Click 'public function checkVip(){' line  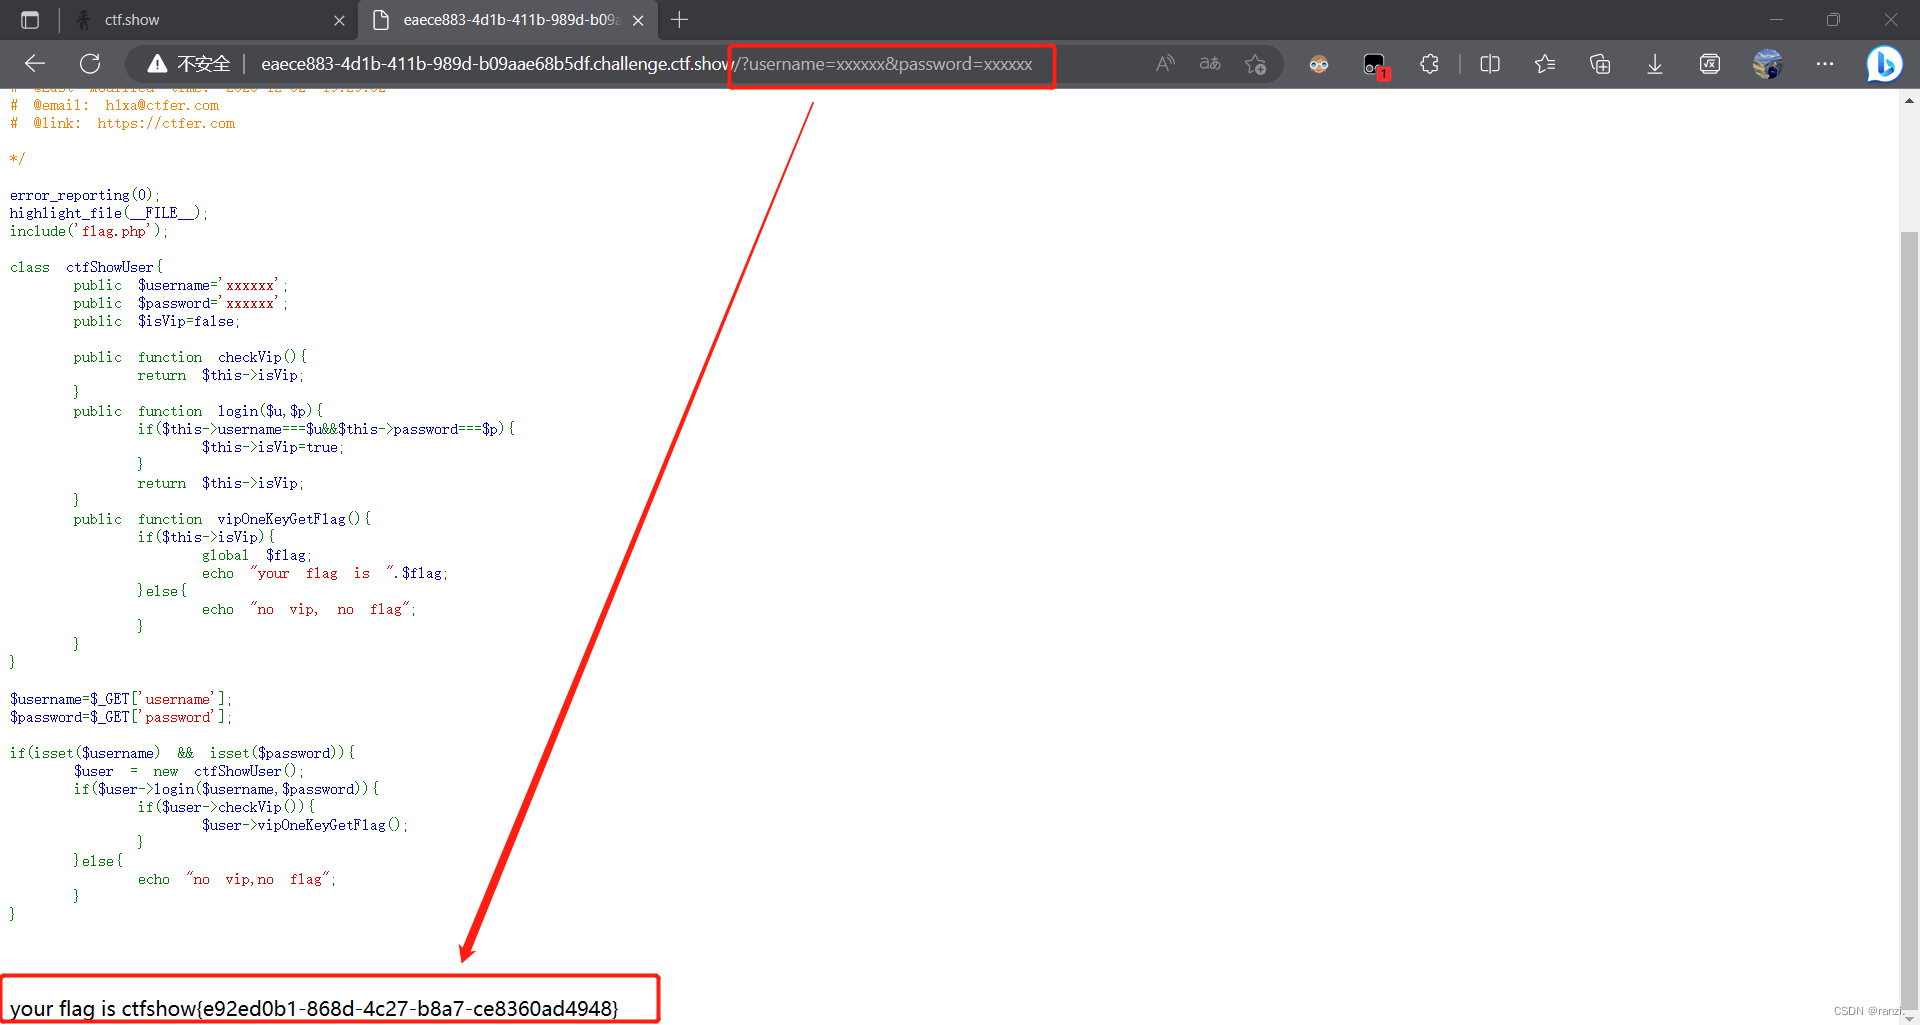point(190,357)
